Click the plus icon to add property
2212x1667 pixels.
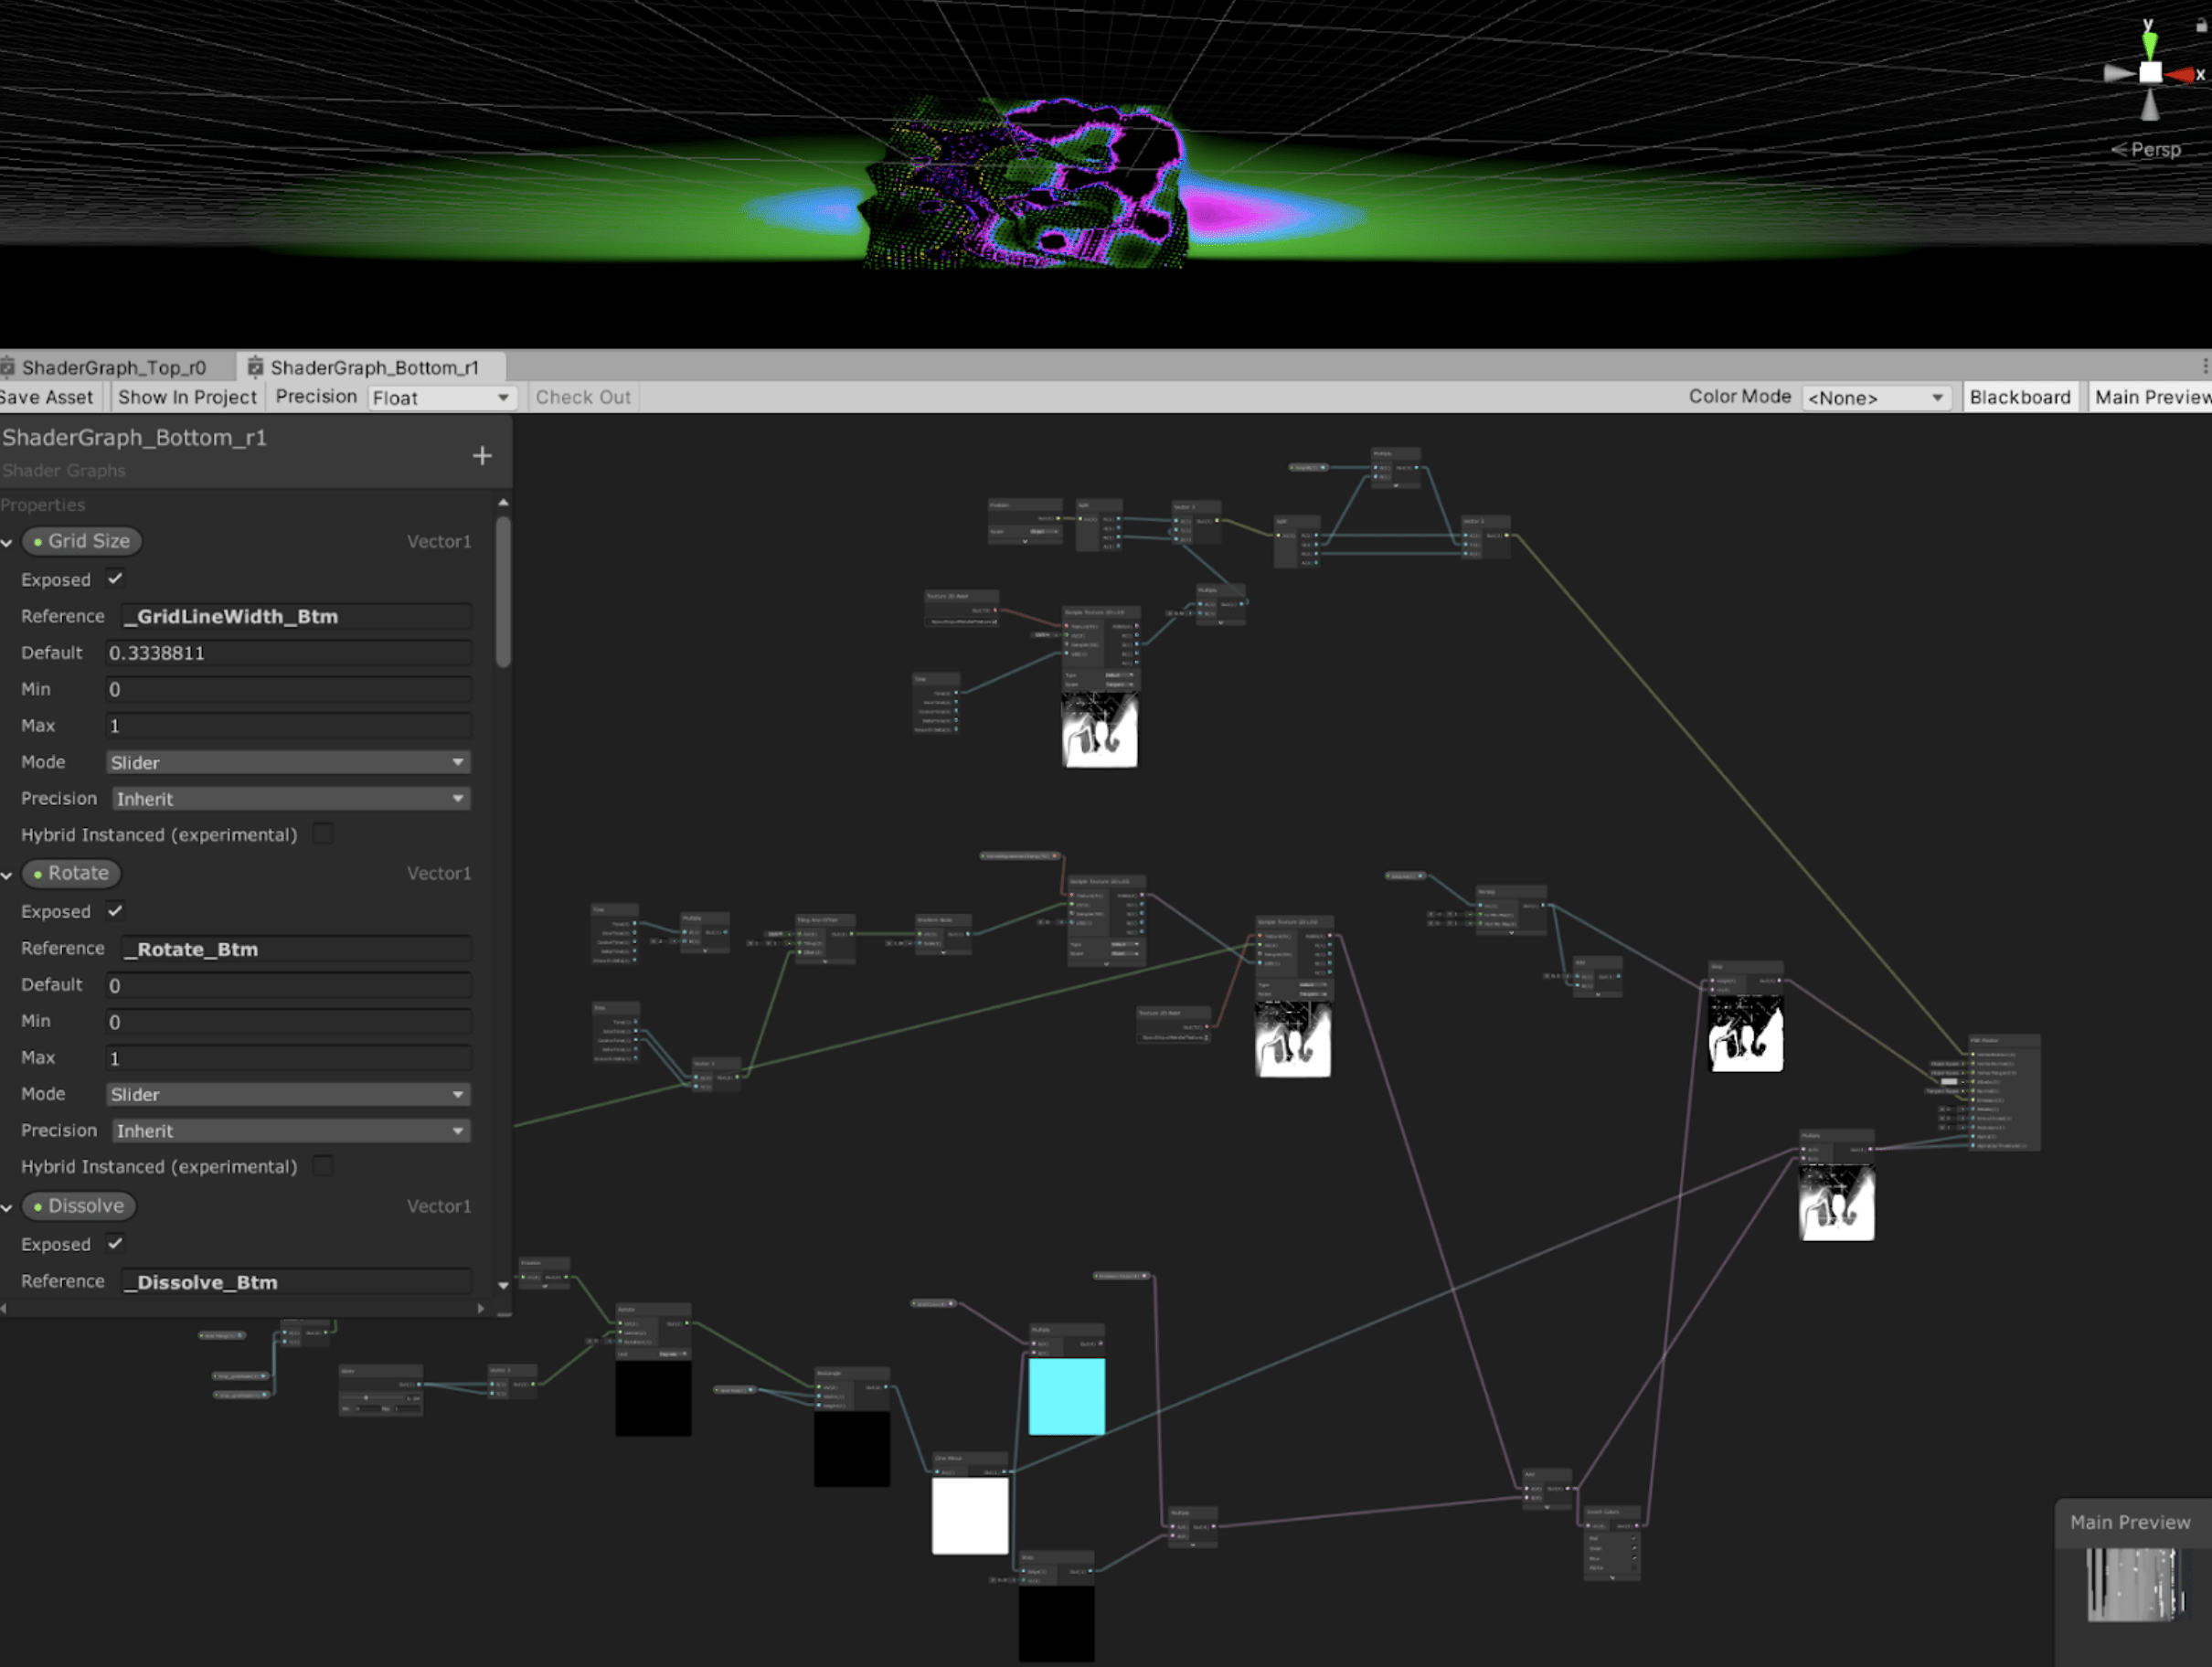coord(482,456)
